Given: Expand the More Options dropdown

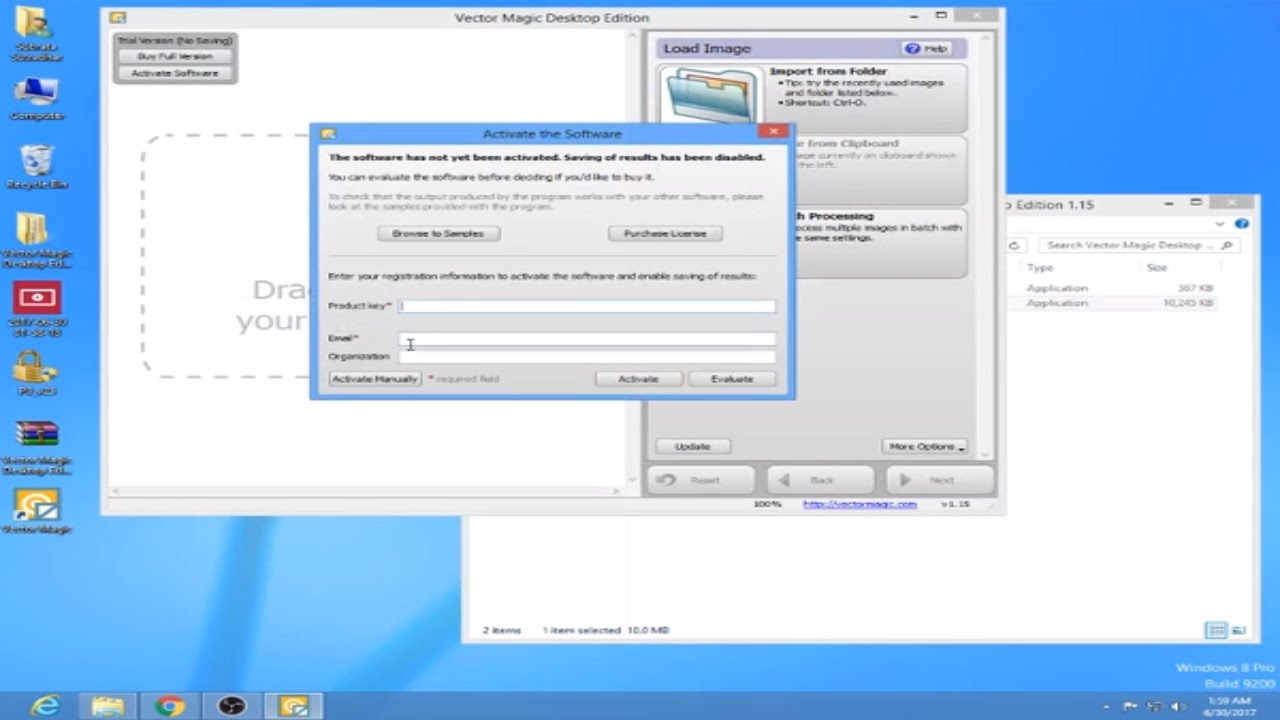Looking at the screenshot, I should [x=923, y=446].
